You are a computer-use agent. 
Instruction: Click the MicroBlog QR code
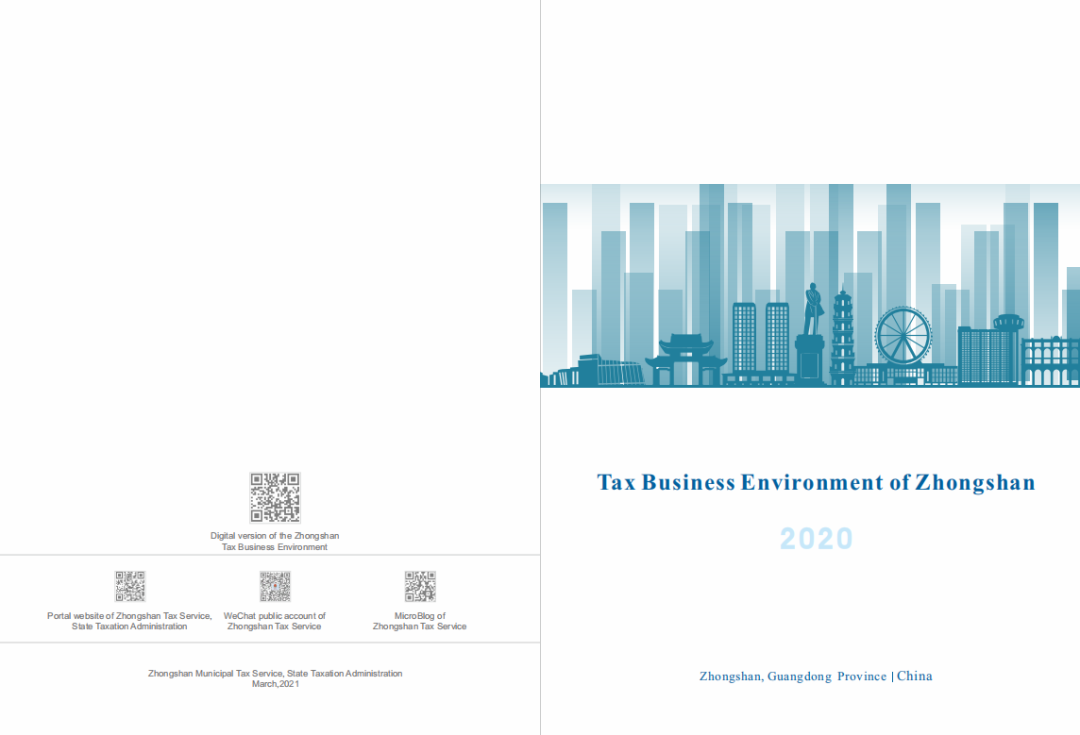tap(419, 586)
